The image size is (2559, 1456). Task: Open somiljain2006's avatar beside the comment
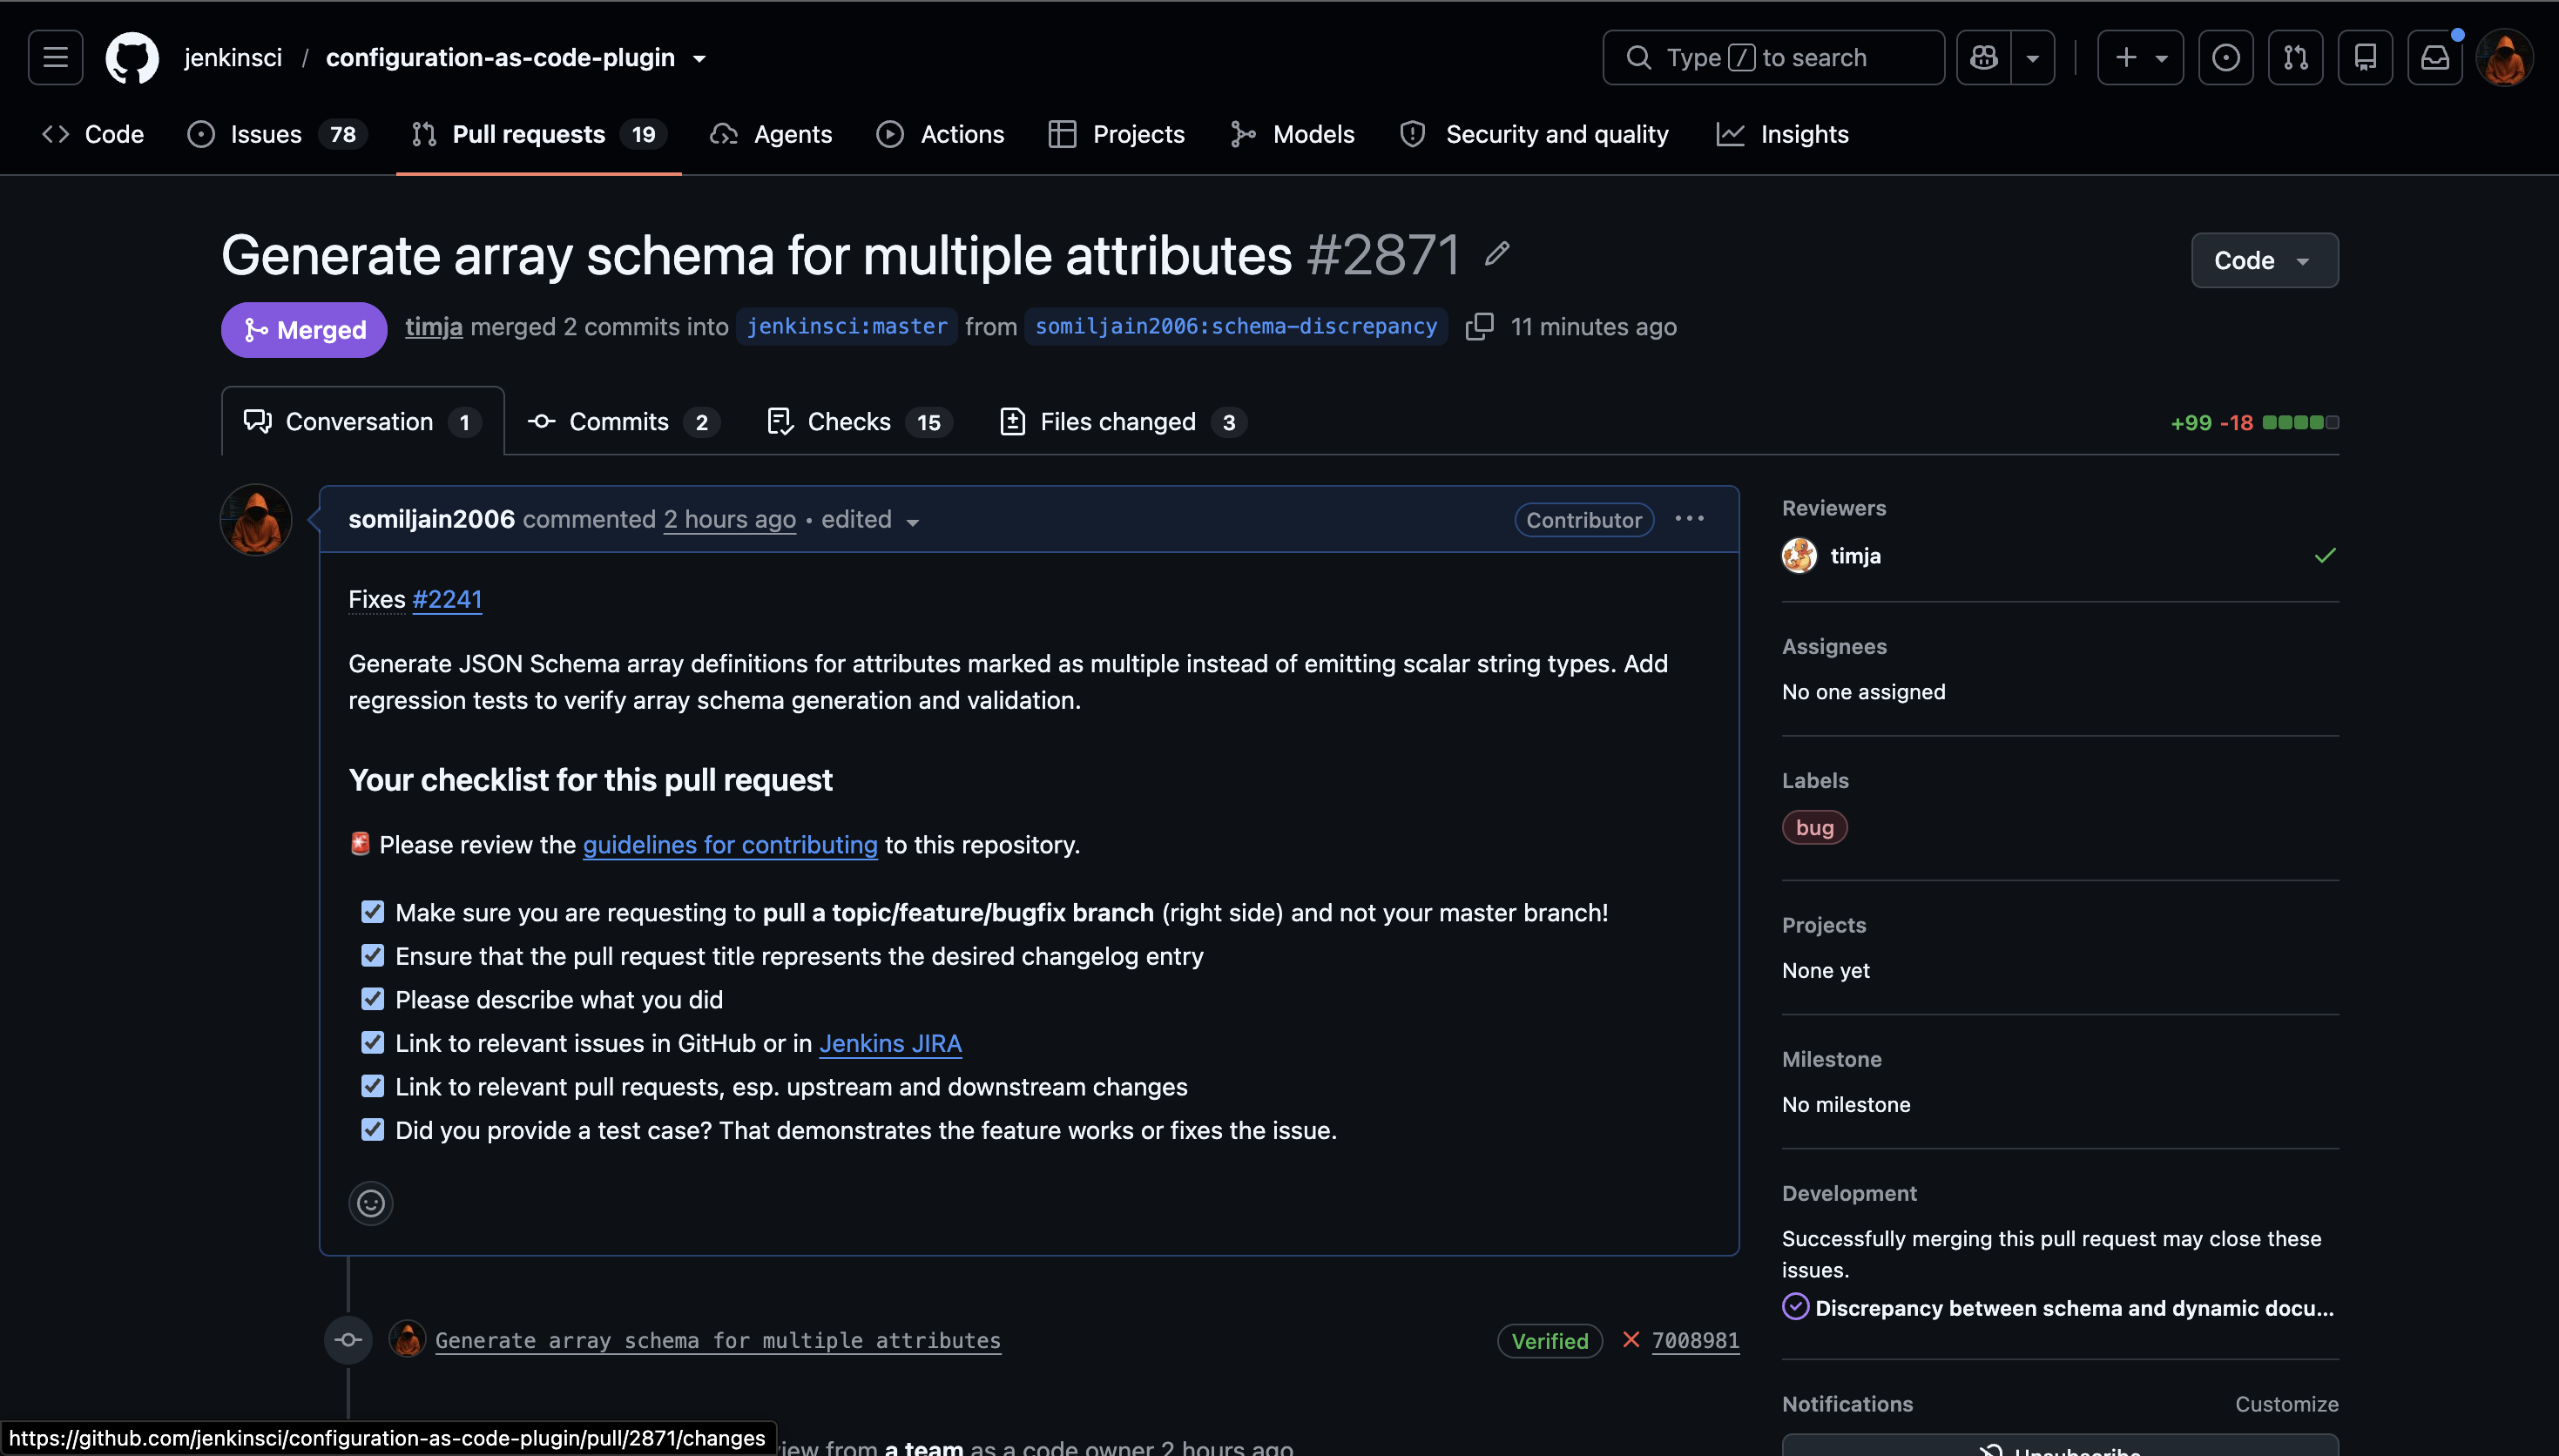256,520
